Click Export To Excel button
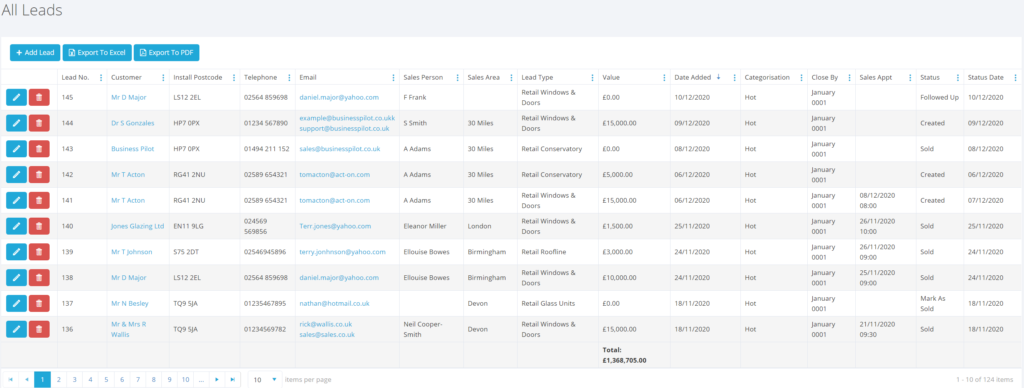The height and width of the screenshot is (388, 1024). [97, 52]
